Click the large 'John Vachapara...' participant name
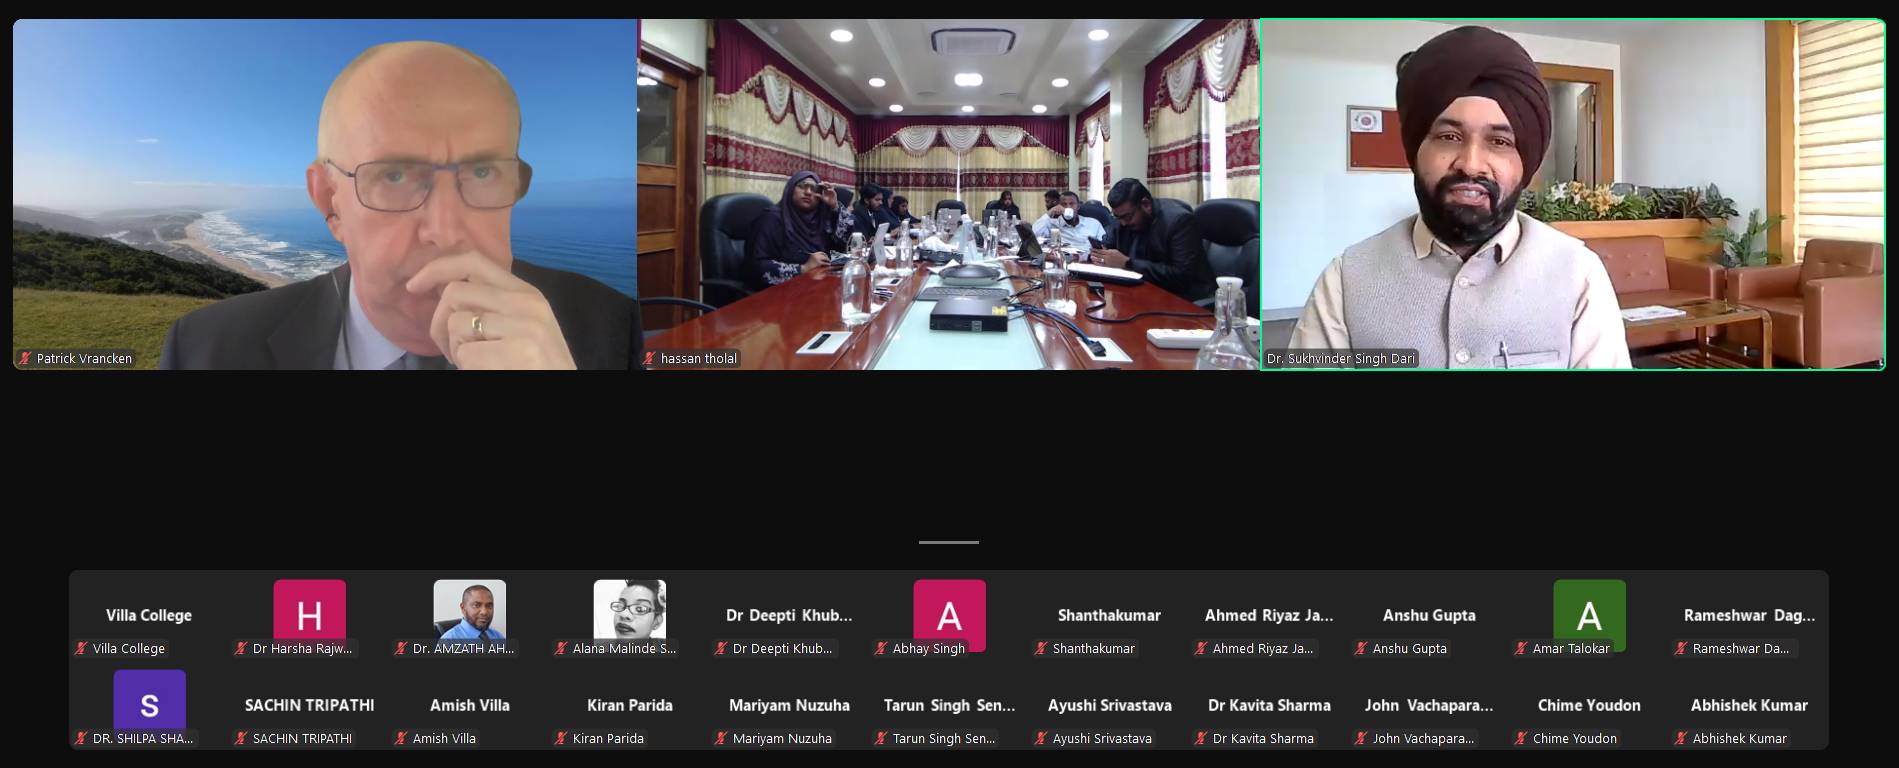The width and height of the screenshot is (1899, 768). tap(1429, 705)
